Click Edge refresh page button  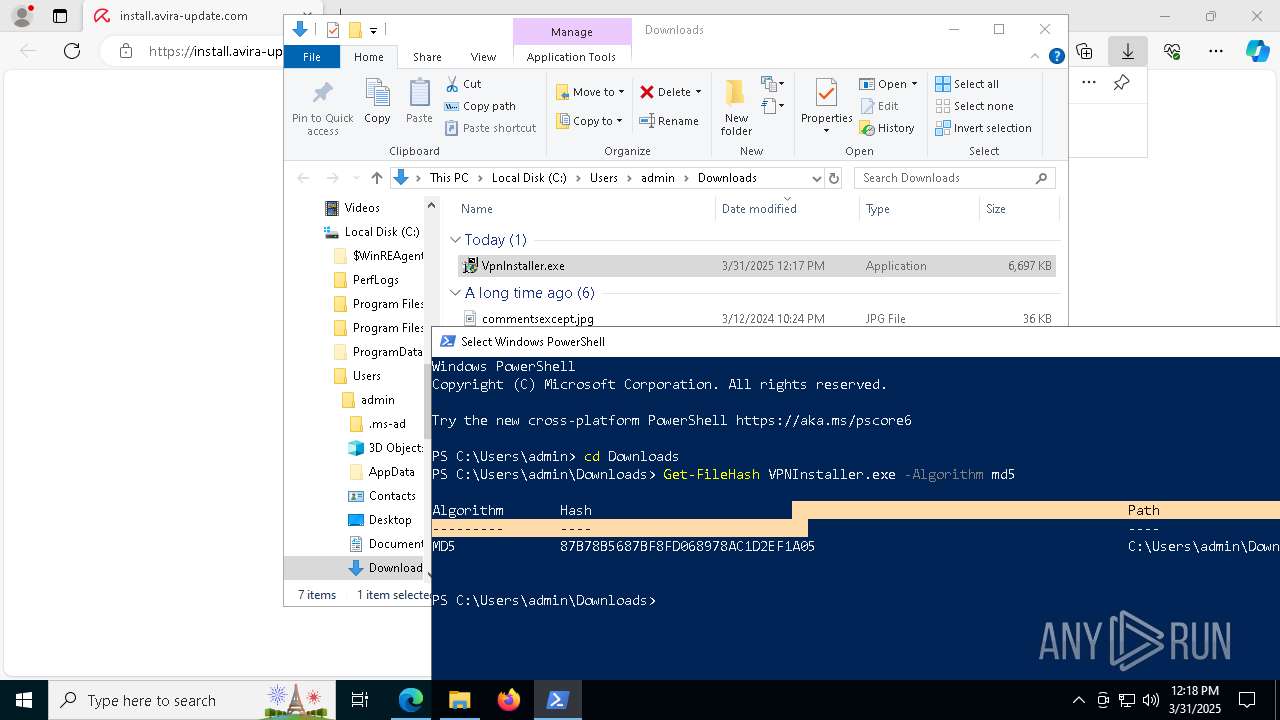(71, 51)
